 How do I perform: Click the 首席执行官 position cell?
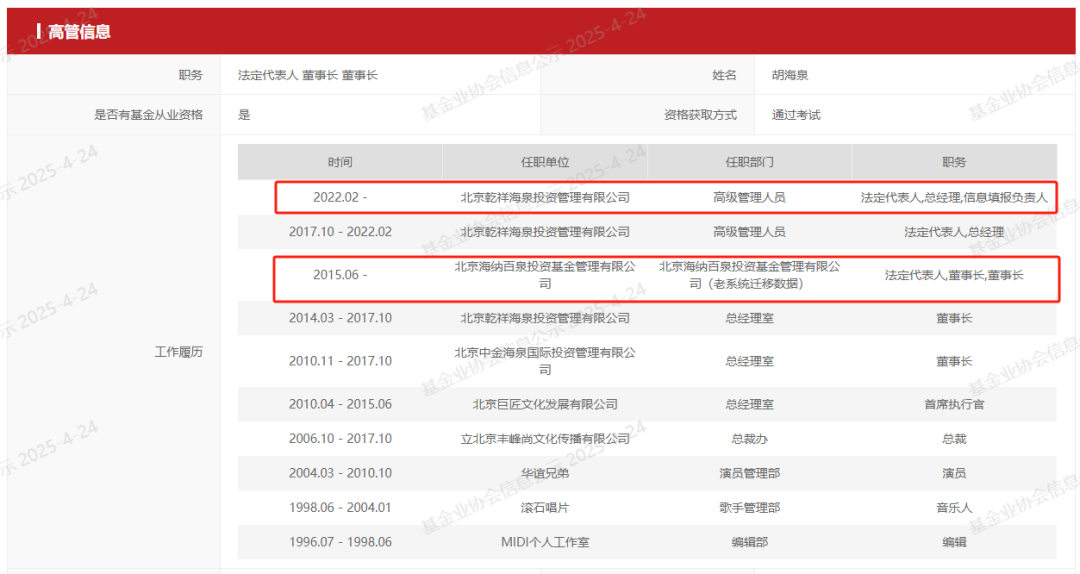pos(954,405)
